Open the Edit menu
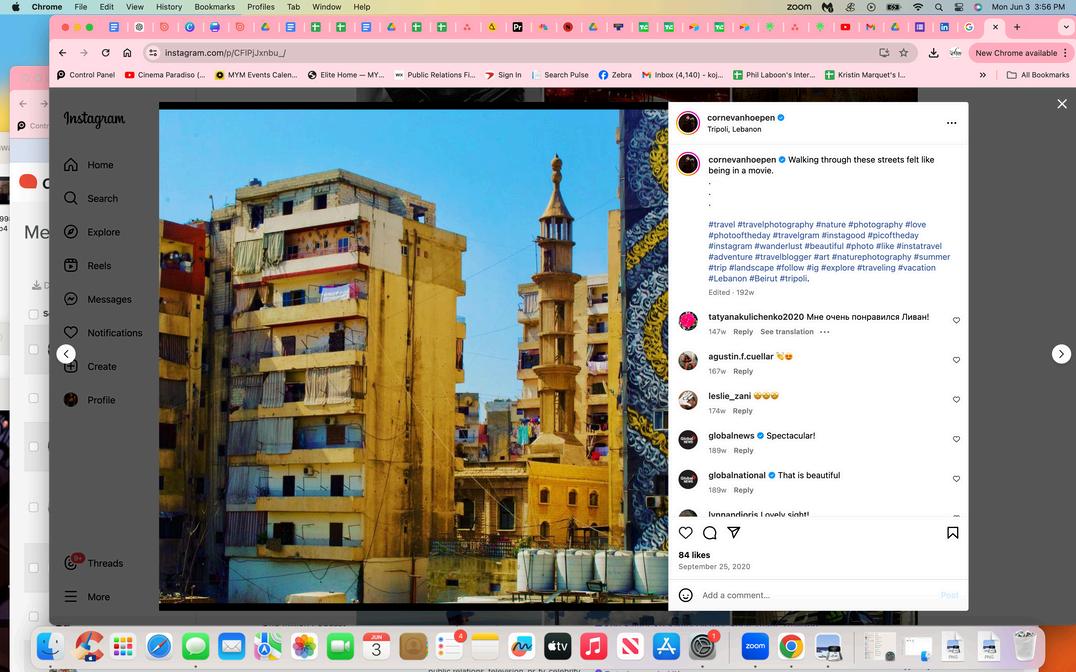The width and height of the screenshot is (1076, 672). (106, 7)
